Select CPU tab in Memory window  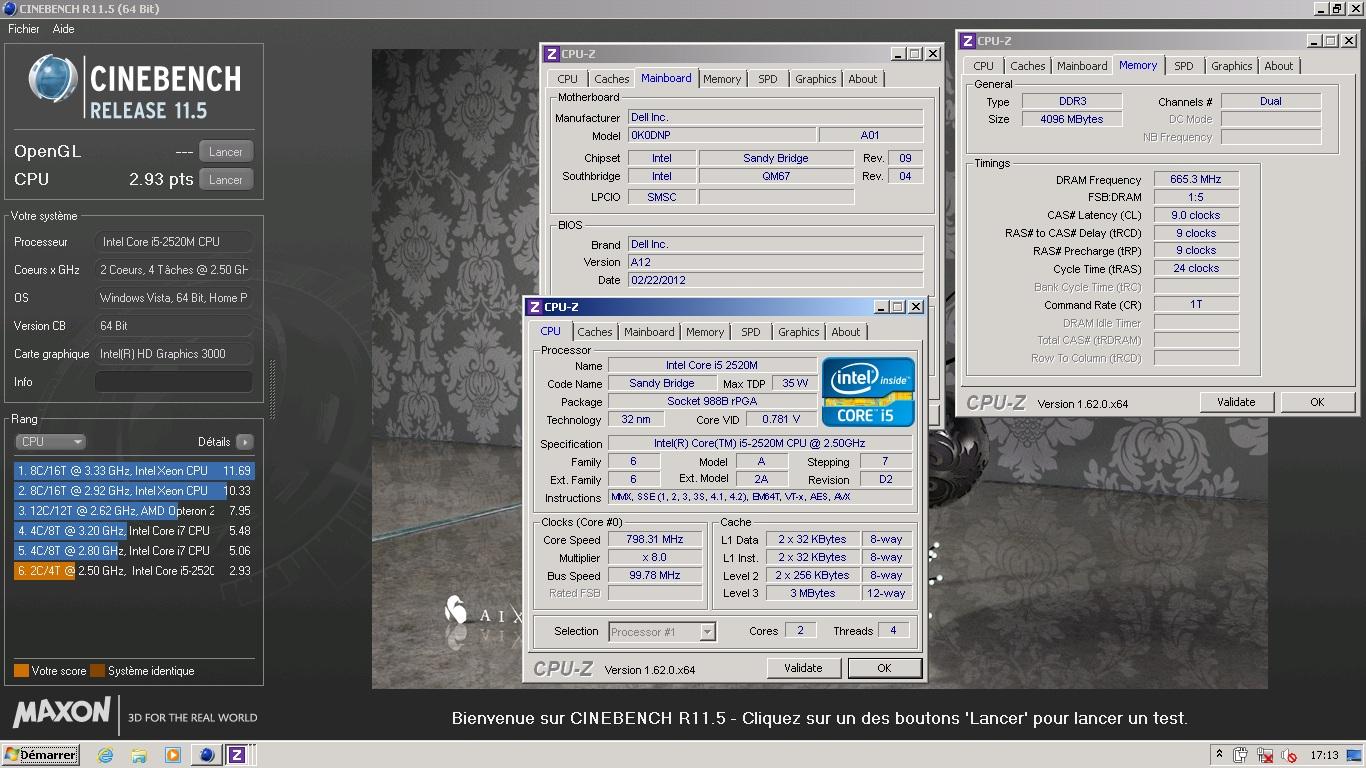(984, 66)
